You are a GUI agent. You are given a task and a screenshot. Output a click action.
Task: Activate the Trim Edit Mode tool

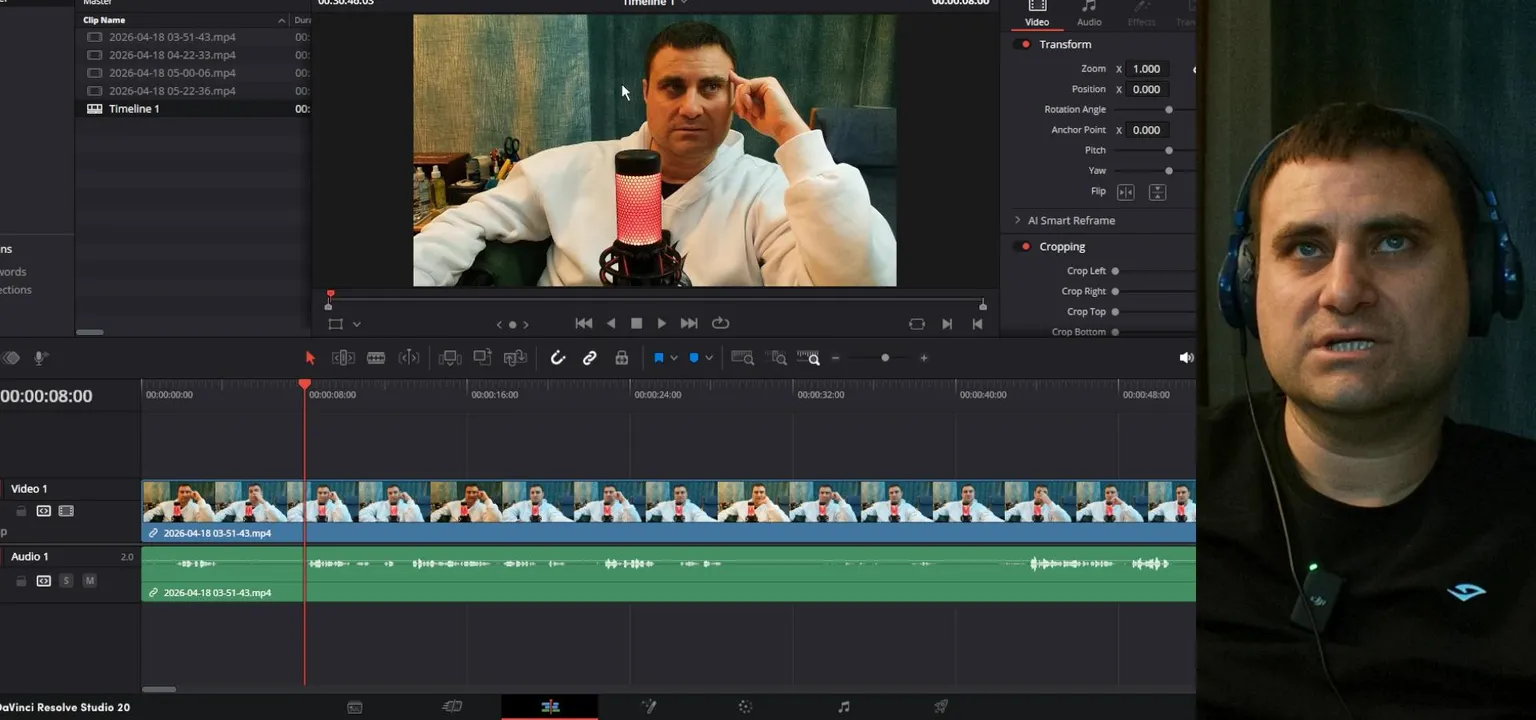click(x=343, y=358)
